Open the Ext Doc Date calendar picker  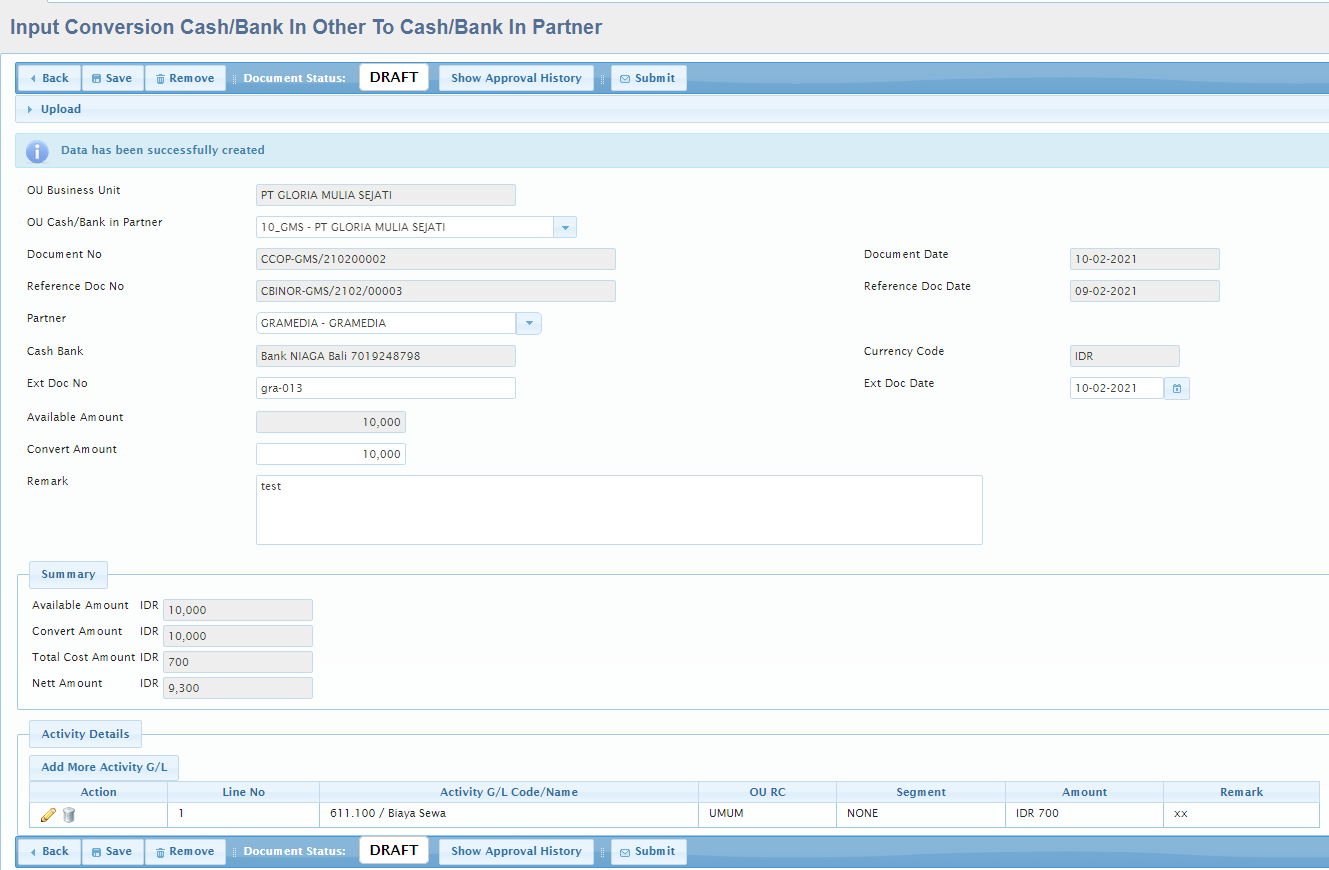1177,388
